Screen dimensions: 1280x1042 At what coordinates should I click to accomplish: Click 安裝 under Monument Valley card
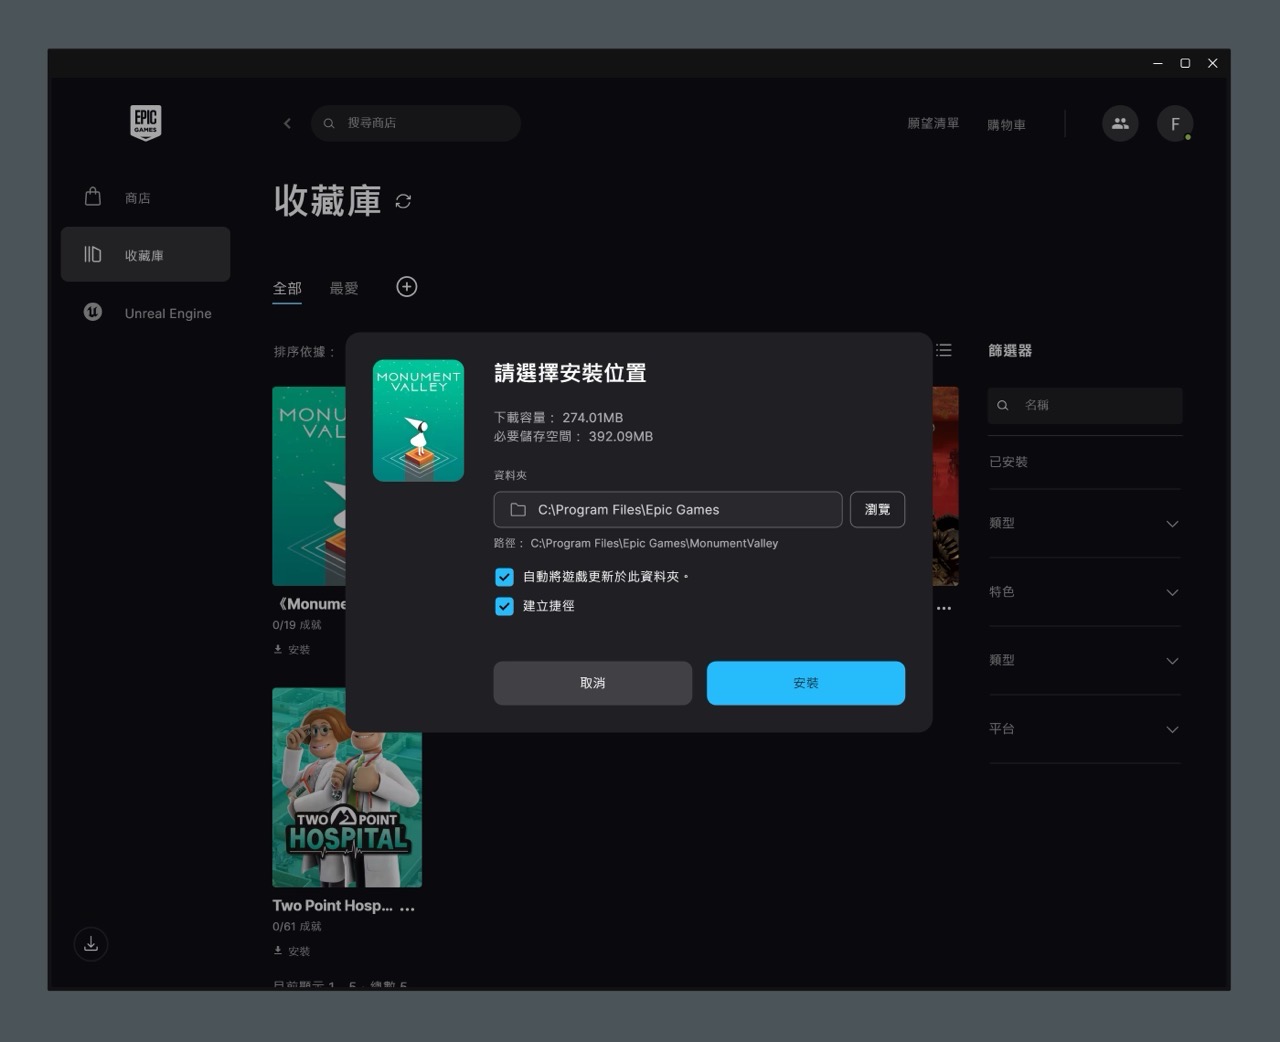point(292,650)
